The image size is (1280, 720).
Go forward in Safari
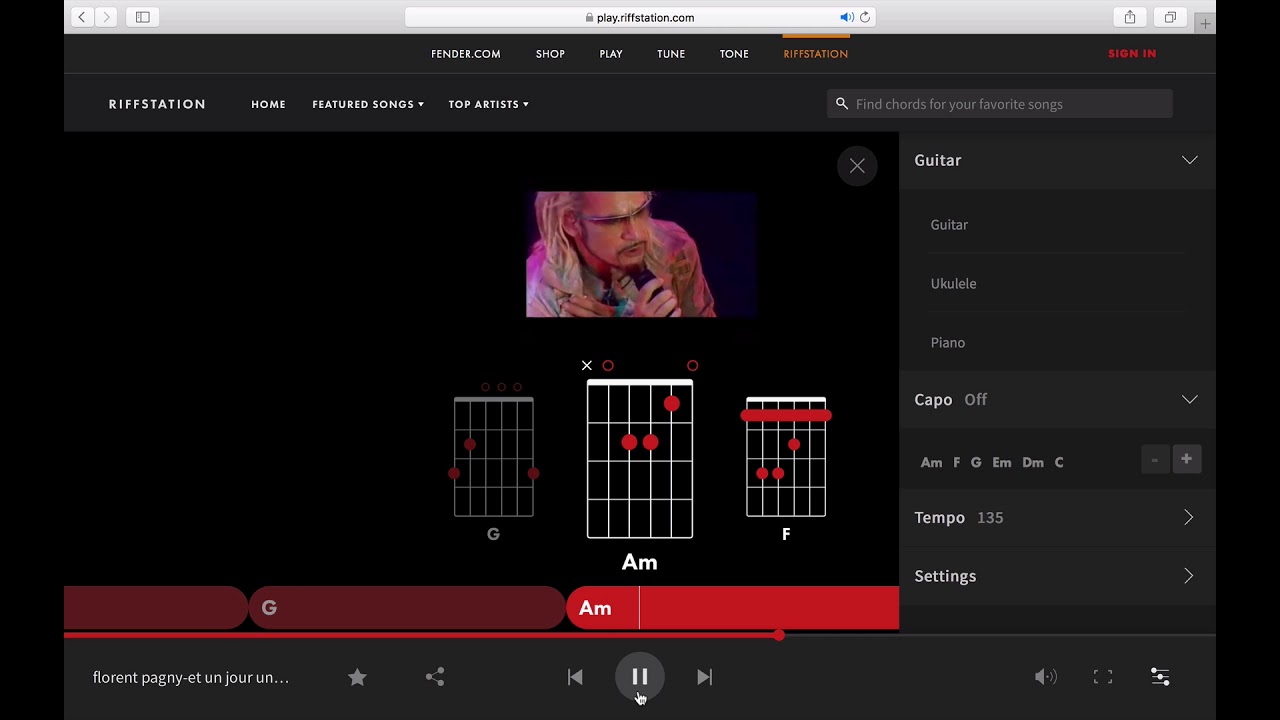pyautogui.click(x=106, y=17)
